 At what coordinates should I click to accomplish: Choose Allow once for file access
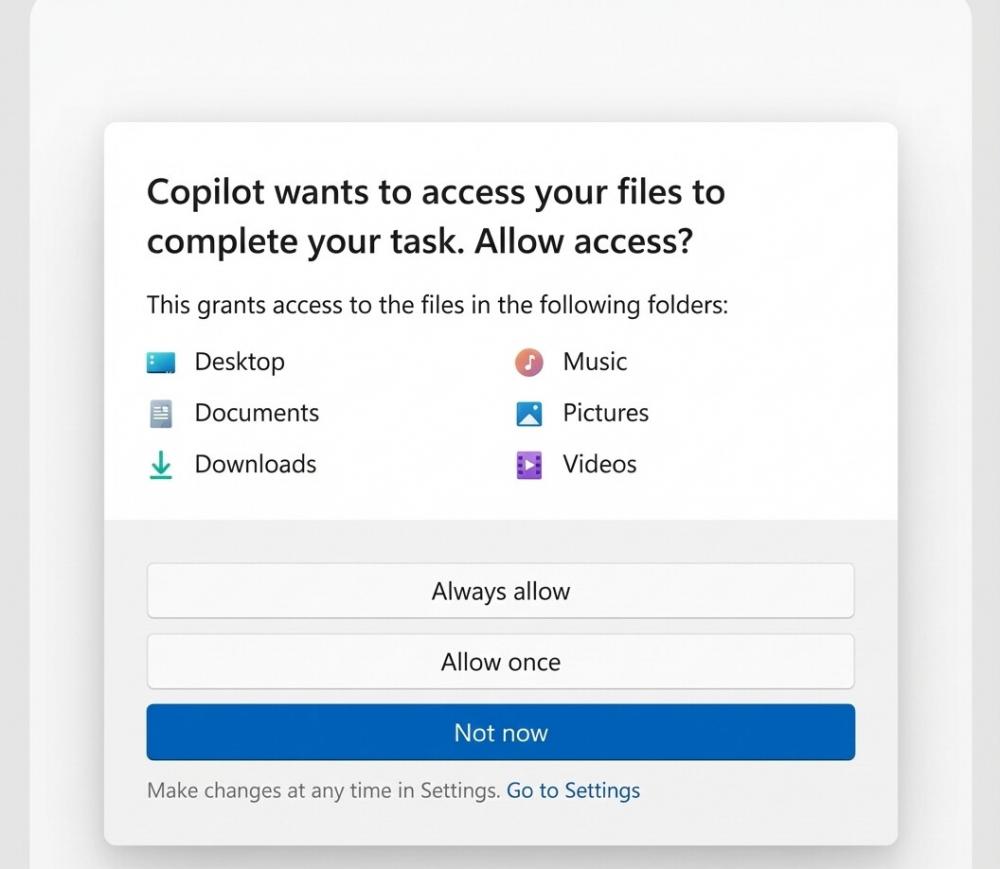click(x=500, y=662)
